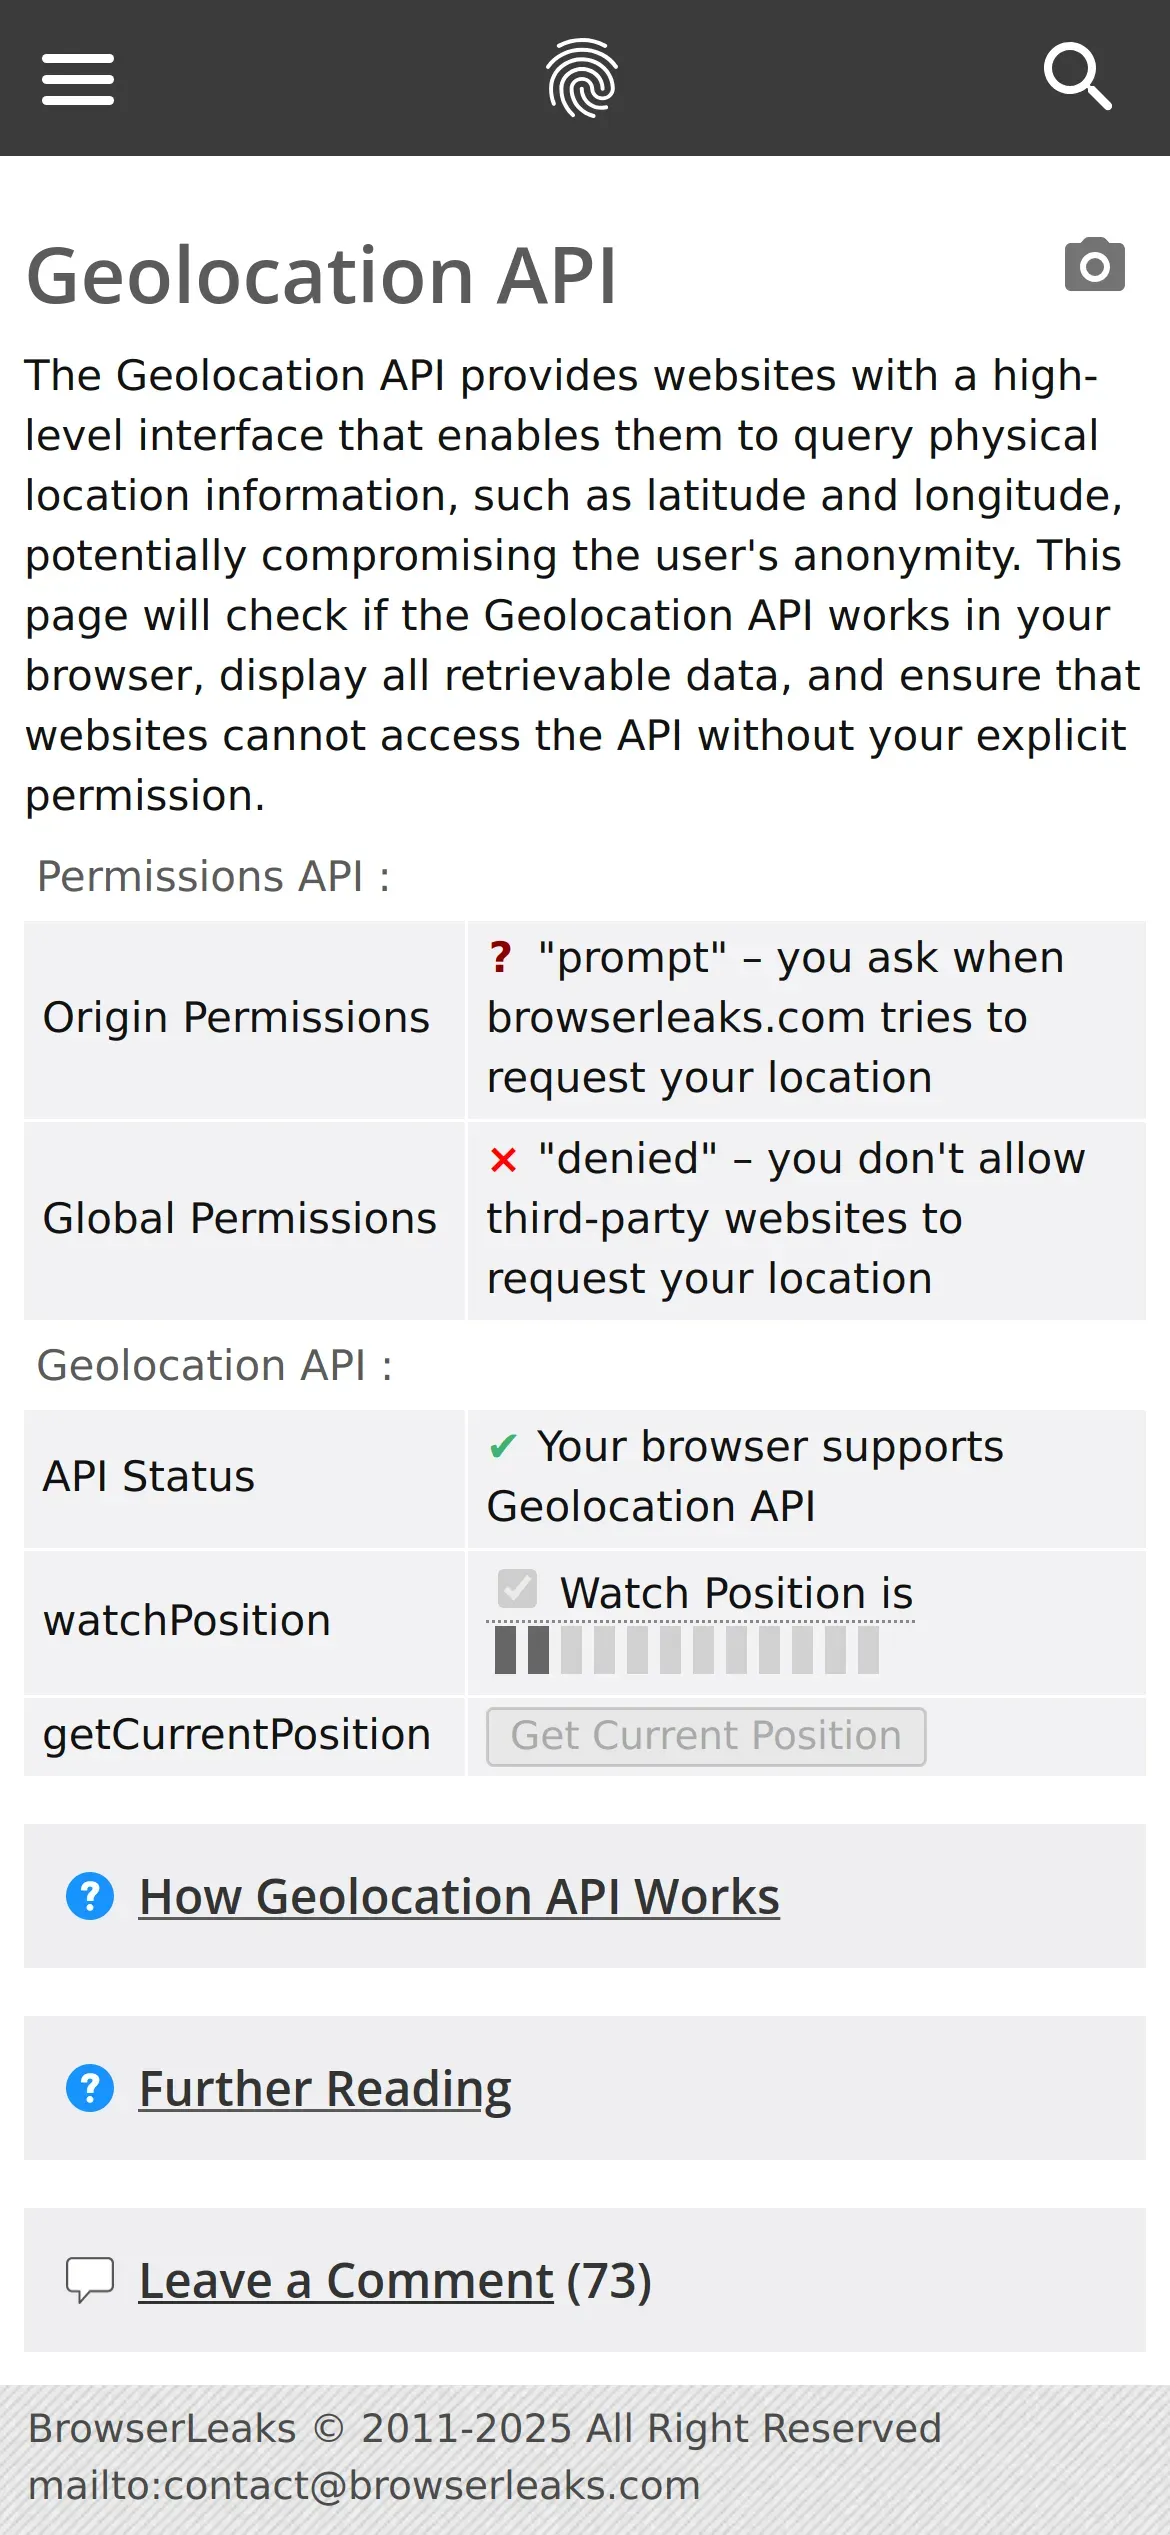The height and width of the screenshot is (2535, 1170).
Task: Open the hamburger navigation menu
Action: (x=78, y=79)
